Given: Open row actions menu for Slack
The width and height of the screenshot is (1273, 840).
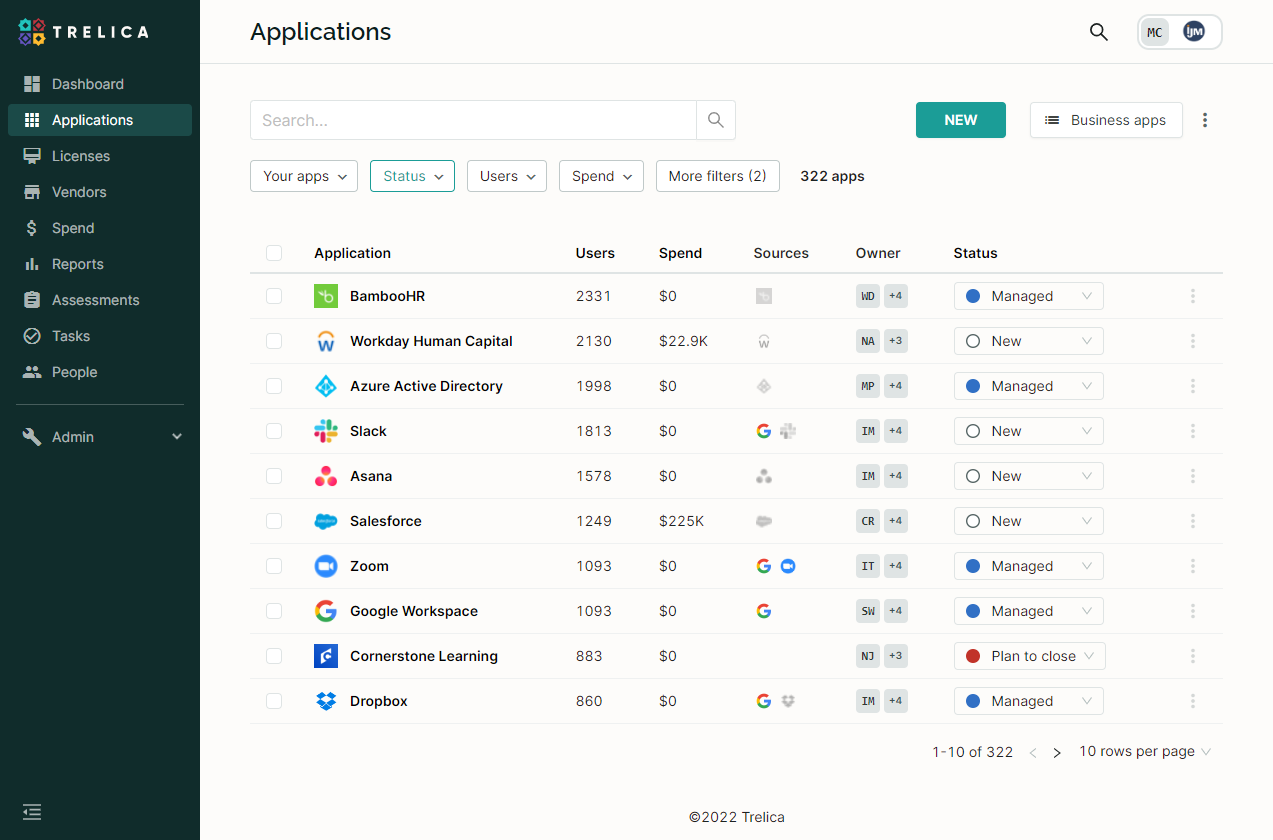Looking at the screenshot, I should click(1193, 431).
